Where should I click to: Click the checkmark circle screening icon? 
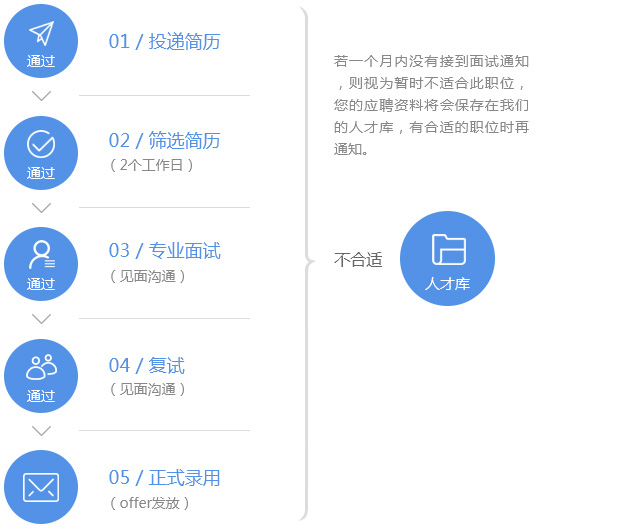[41, 145]
